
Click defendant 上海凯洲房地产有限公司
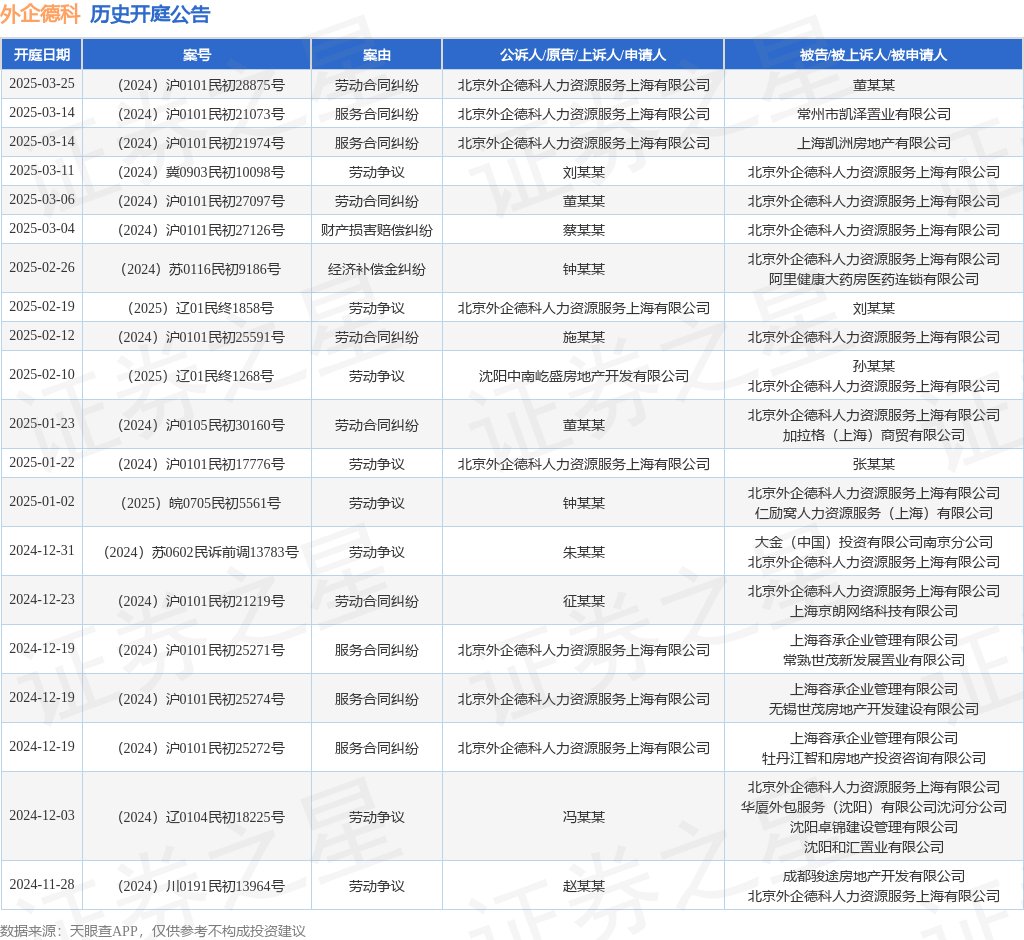click(x=873, y=143)
